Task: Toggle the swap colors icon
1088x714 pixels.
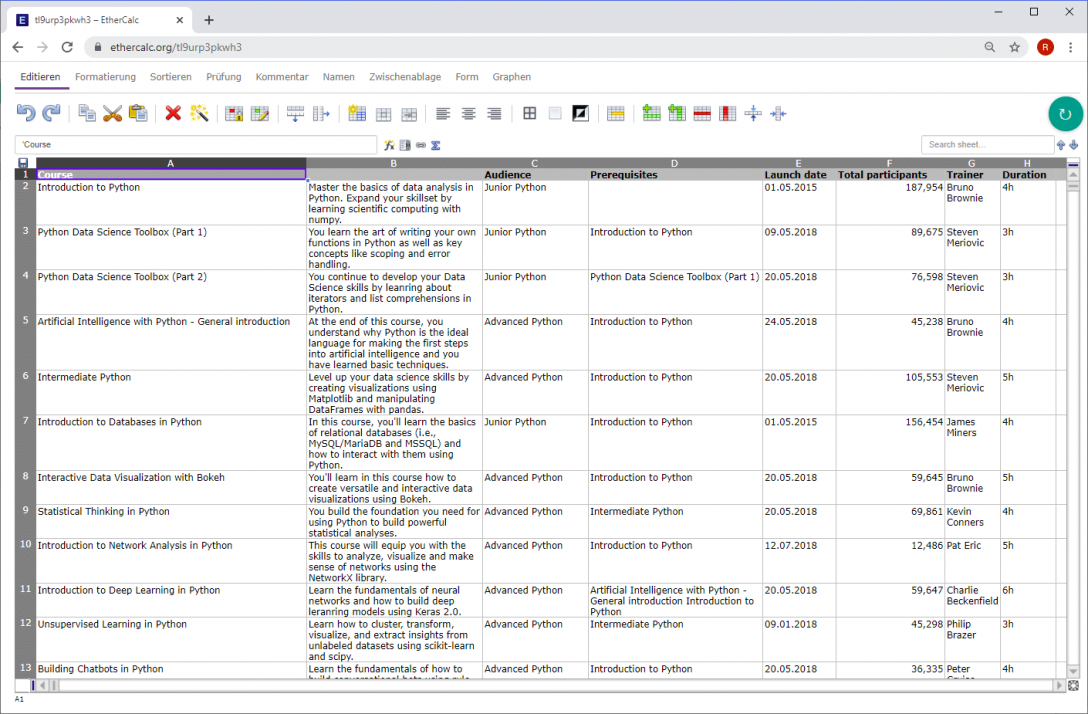Action: [x=580, y=113]
